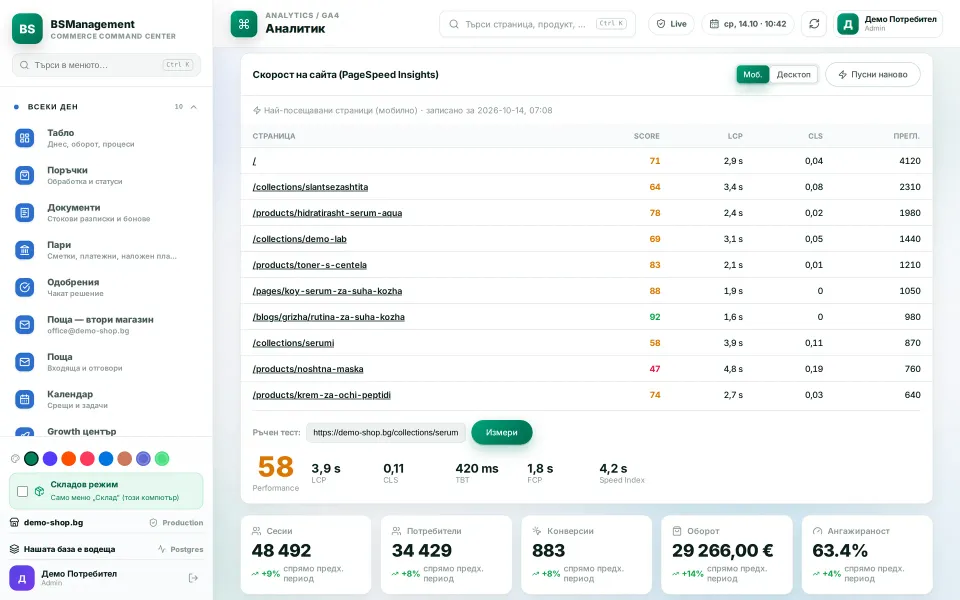Viewport: 960px width, 600px height.
Task: Open the /products/hidratirasht-serum-aqua link
Action: click(328, 213)
